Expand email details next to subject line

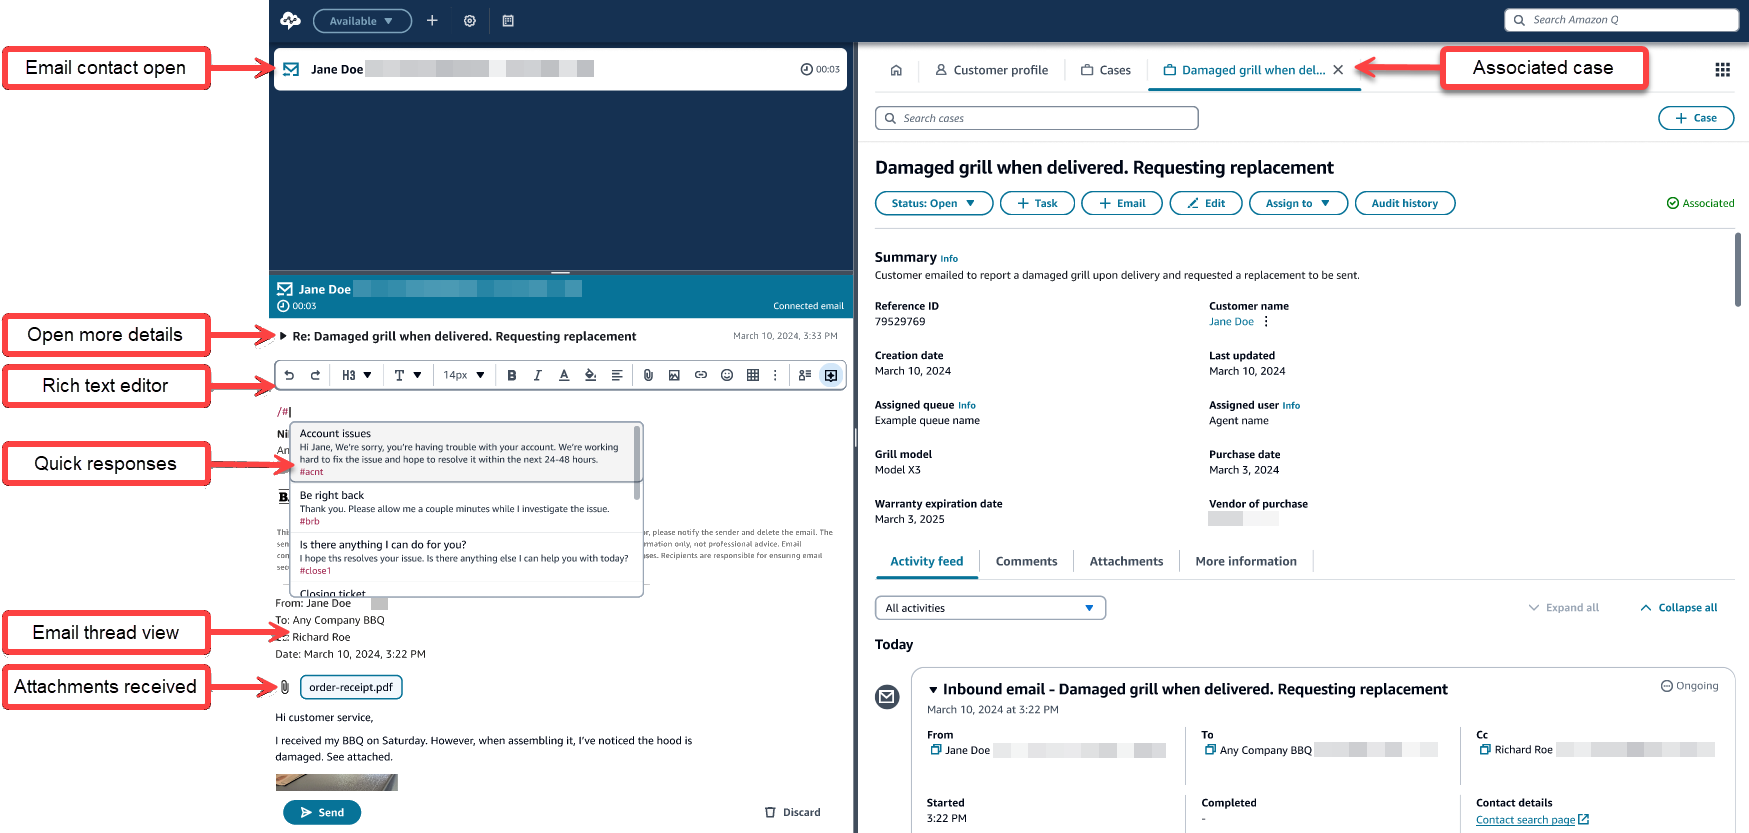coord(283,337)
